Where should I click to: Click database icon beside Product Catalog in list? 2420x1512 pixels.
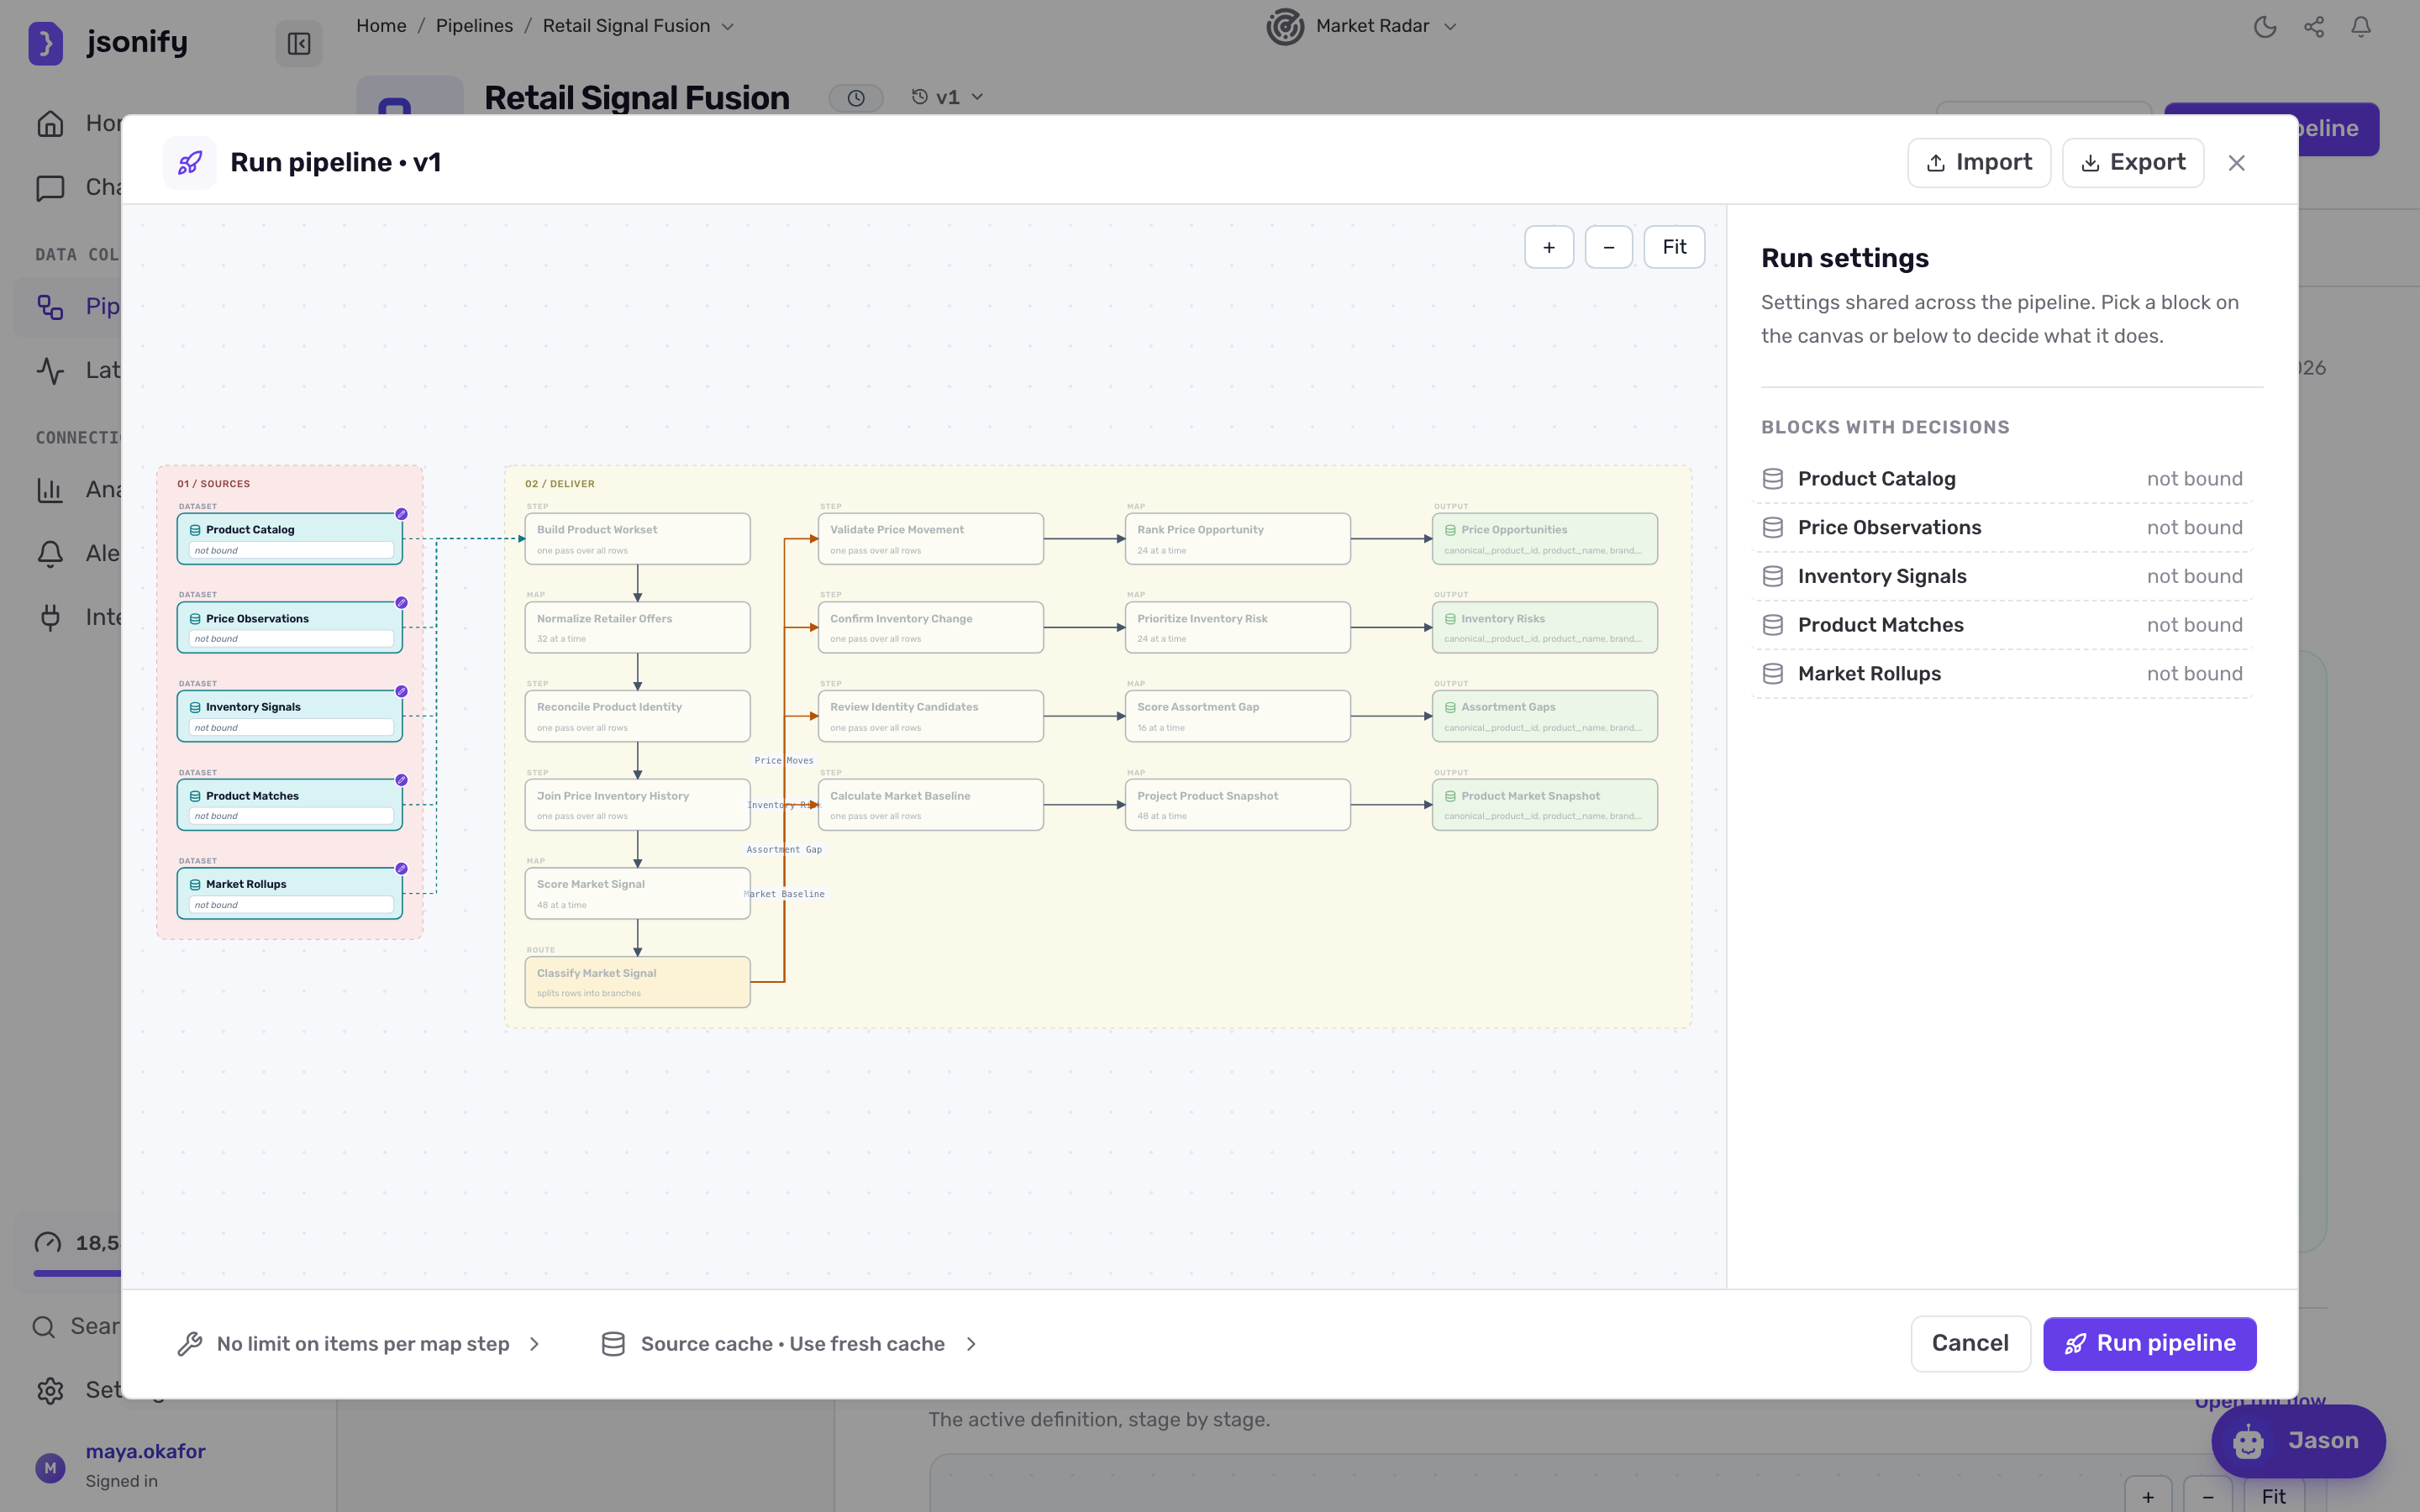[x=1773, y=479]
